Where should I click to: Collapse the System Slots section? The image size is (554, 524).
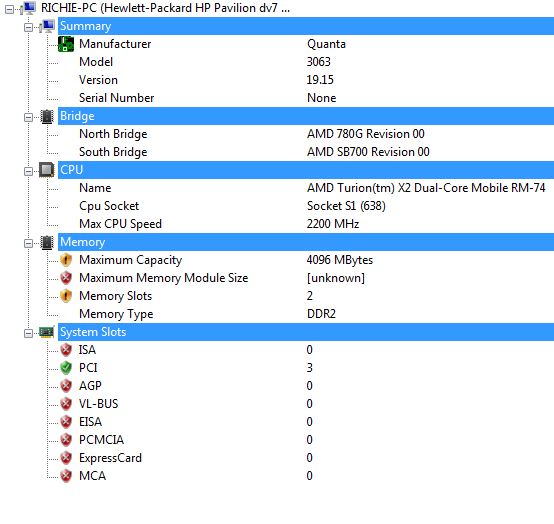tap(28, 334)
